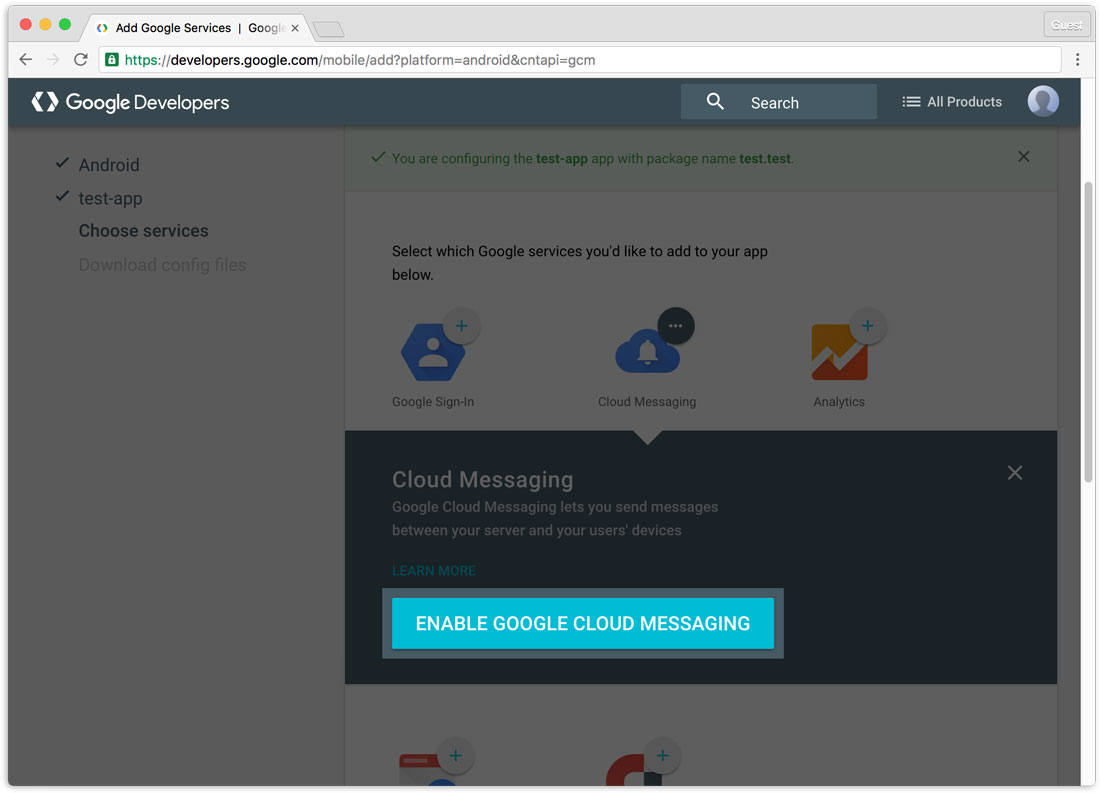Screen dimensions: 1100x793
Task: Close the Add Google Services tab
Action: click(295, 28)
